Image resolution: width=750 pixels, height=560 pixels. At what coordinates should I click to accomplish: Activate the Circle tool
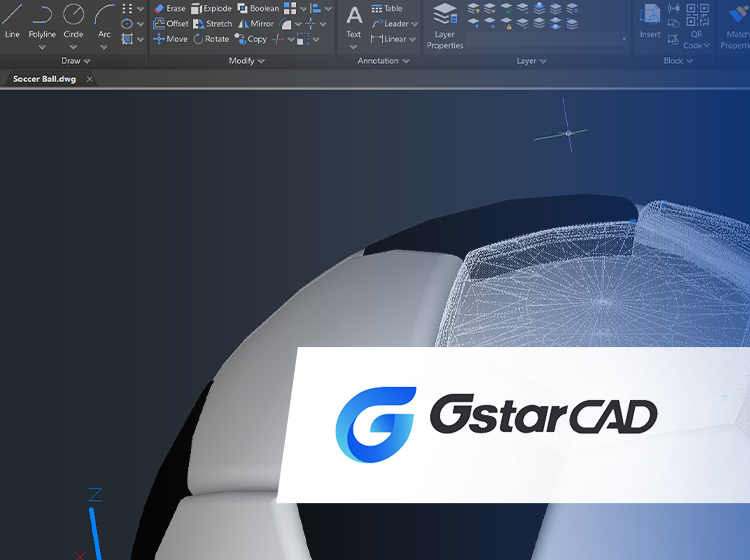[x=73, y=19]
